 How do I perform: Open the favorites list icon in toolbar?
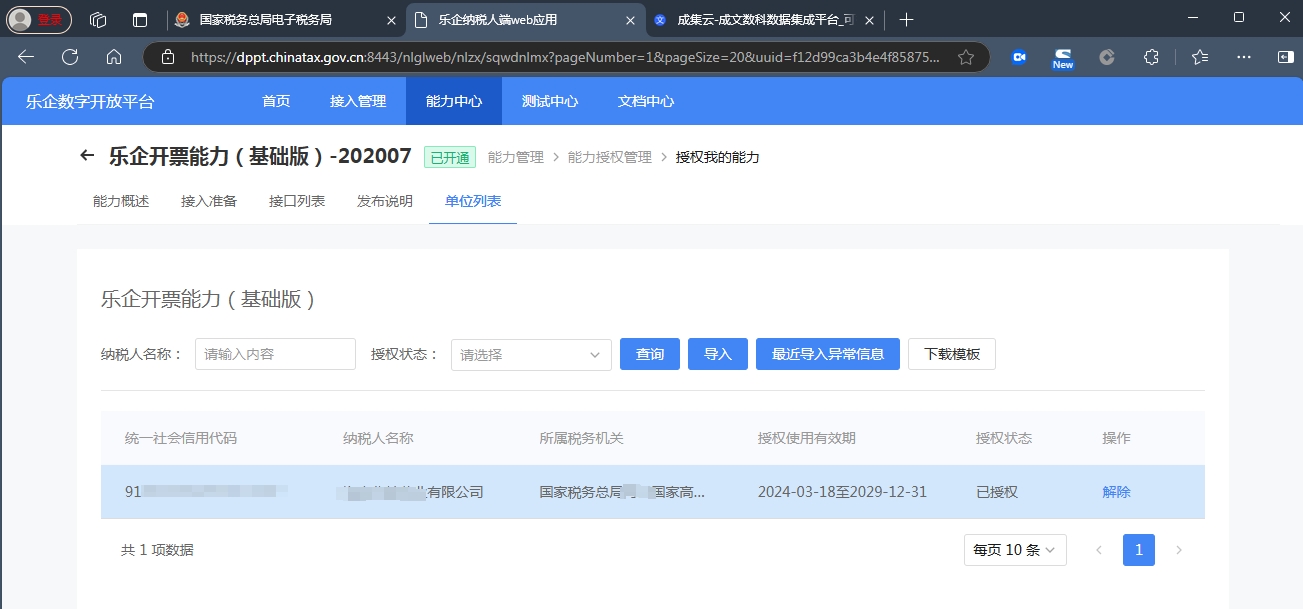[1200, 57]
